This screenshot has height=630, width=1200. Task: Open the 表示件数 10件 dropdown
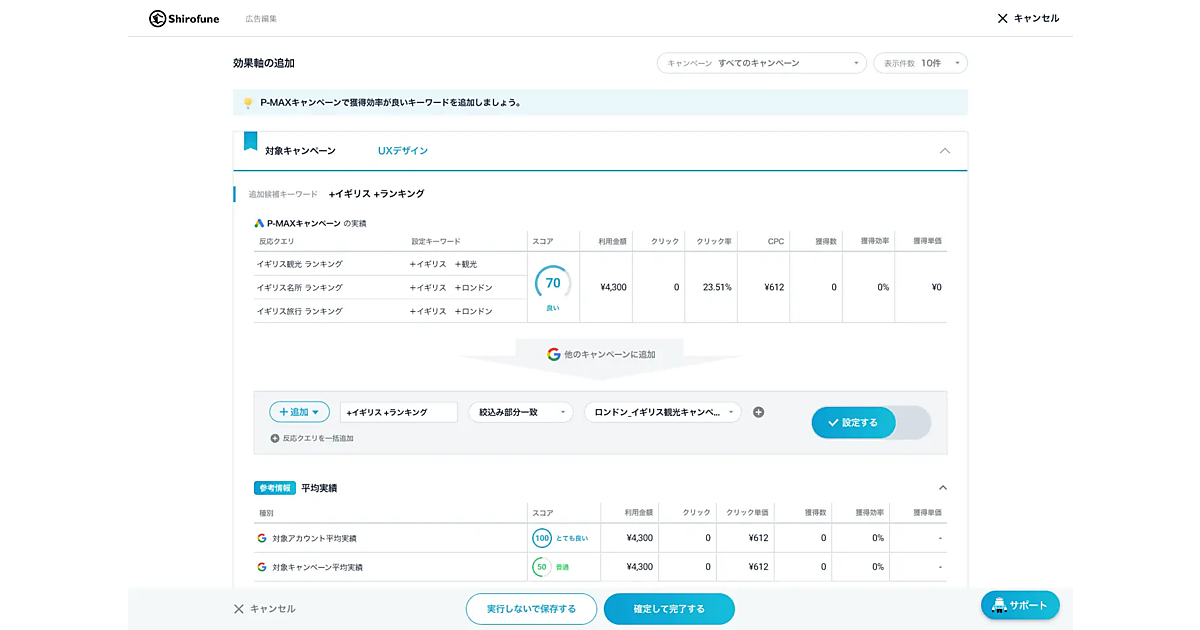coord(920,63)
